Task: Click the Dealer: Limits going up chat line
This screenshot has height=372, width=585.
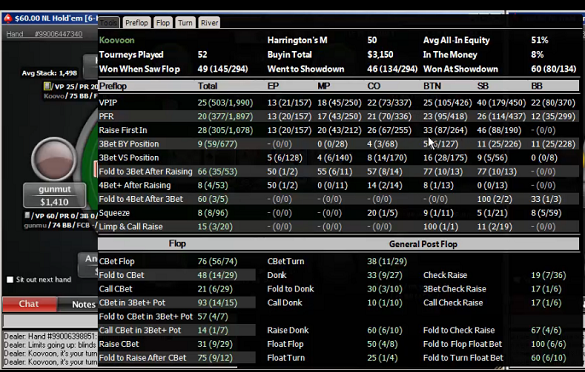Action: pos(51,345)
